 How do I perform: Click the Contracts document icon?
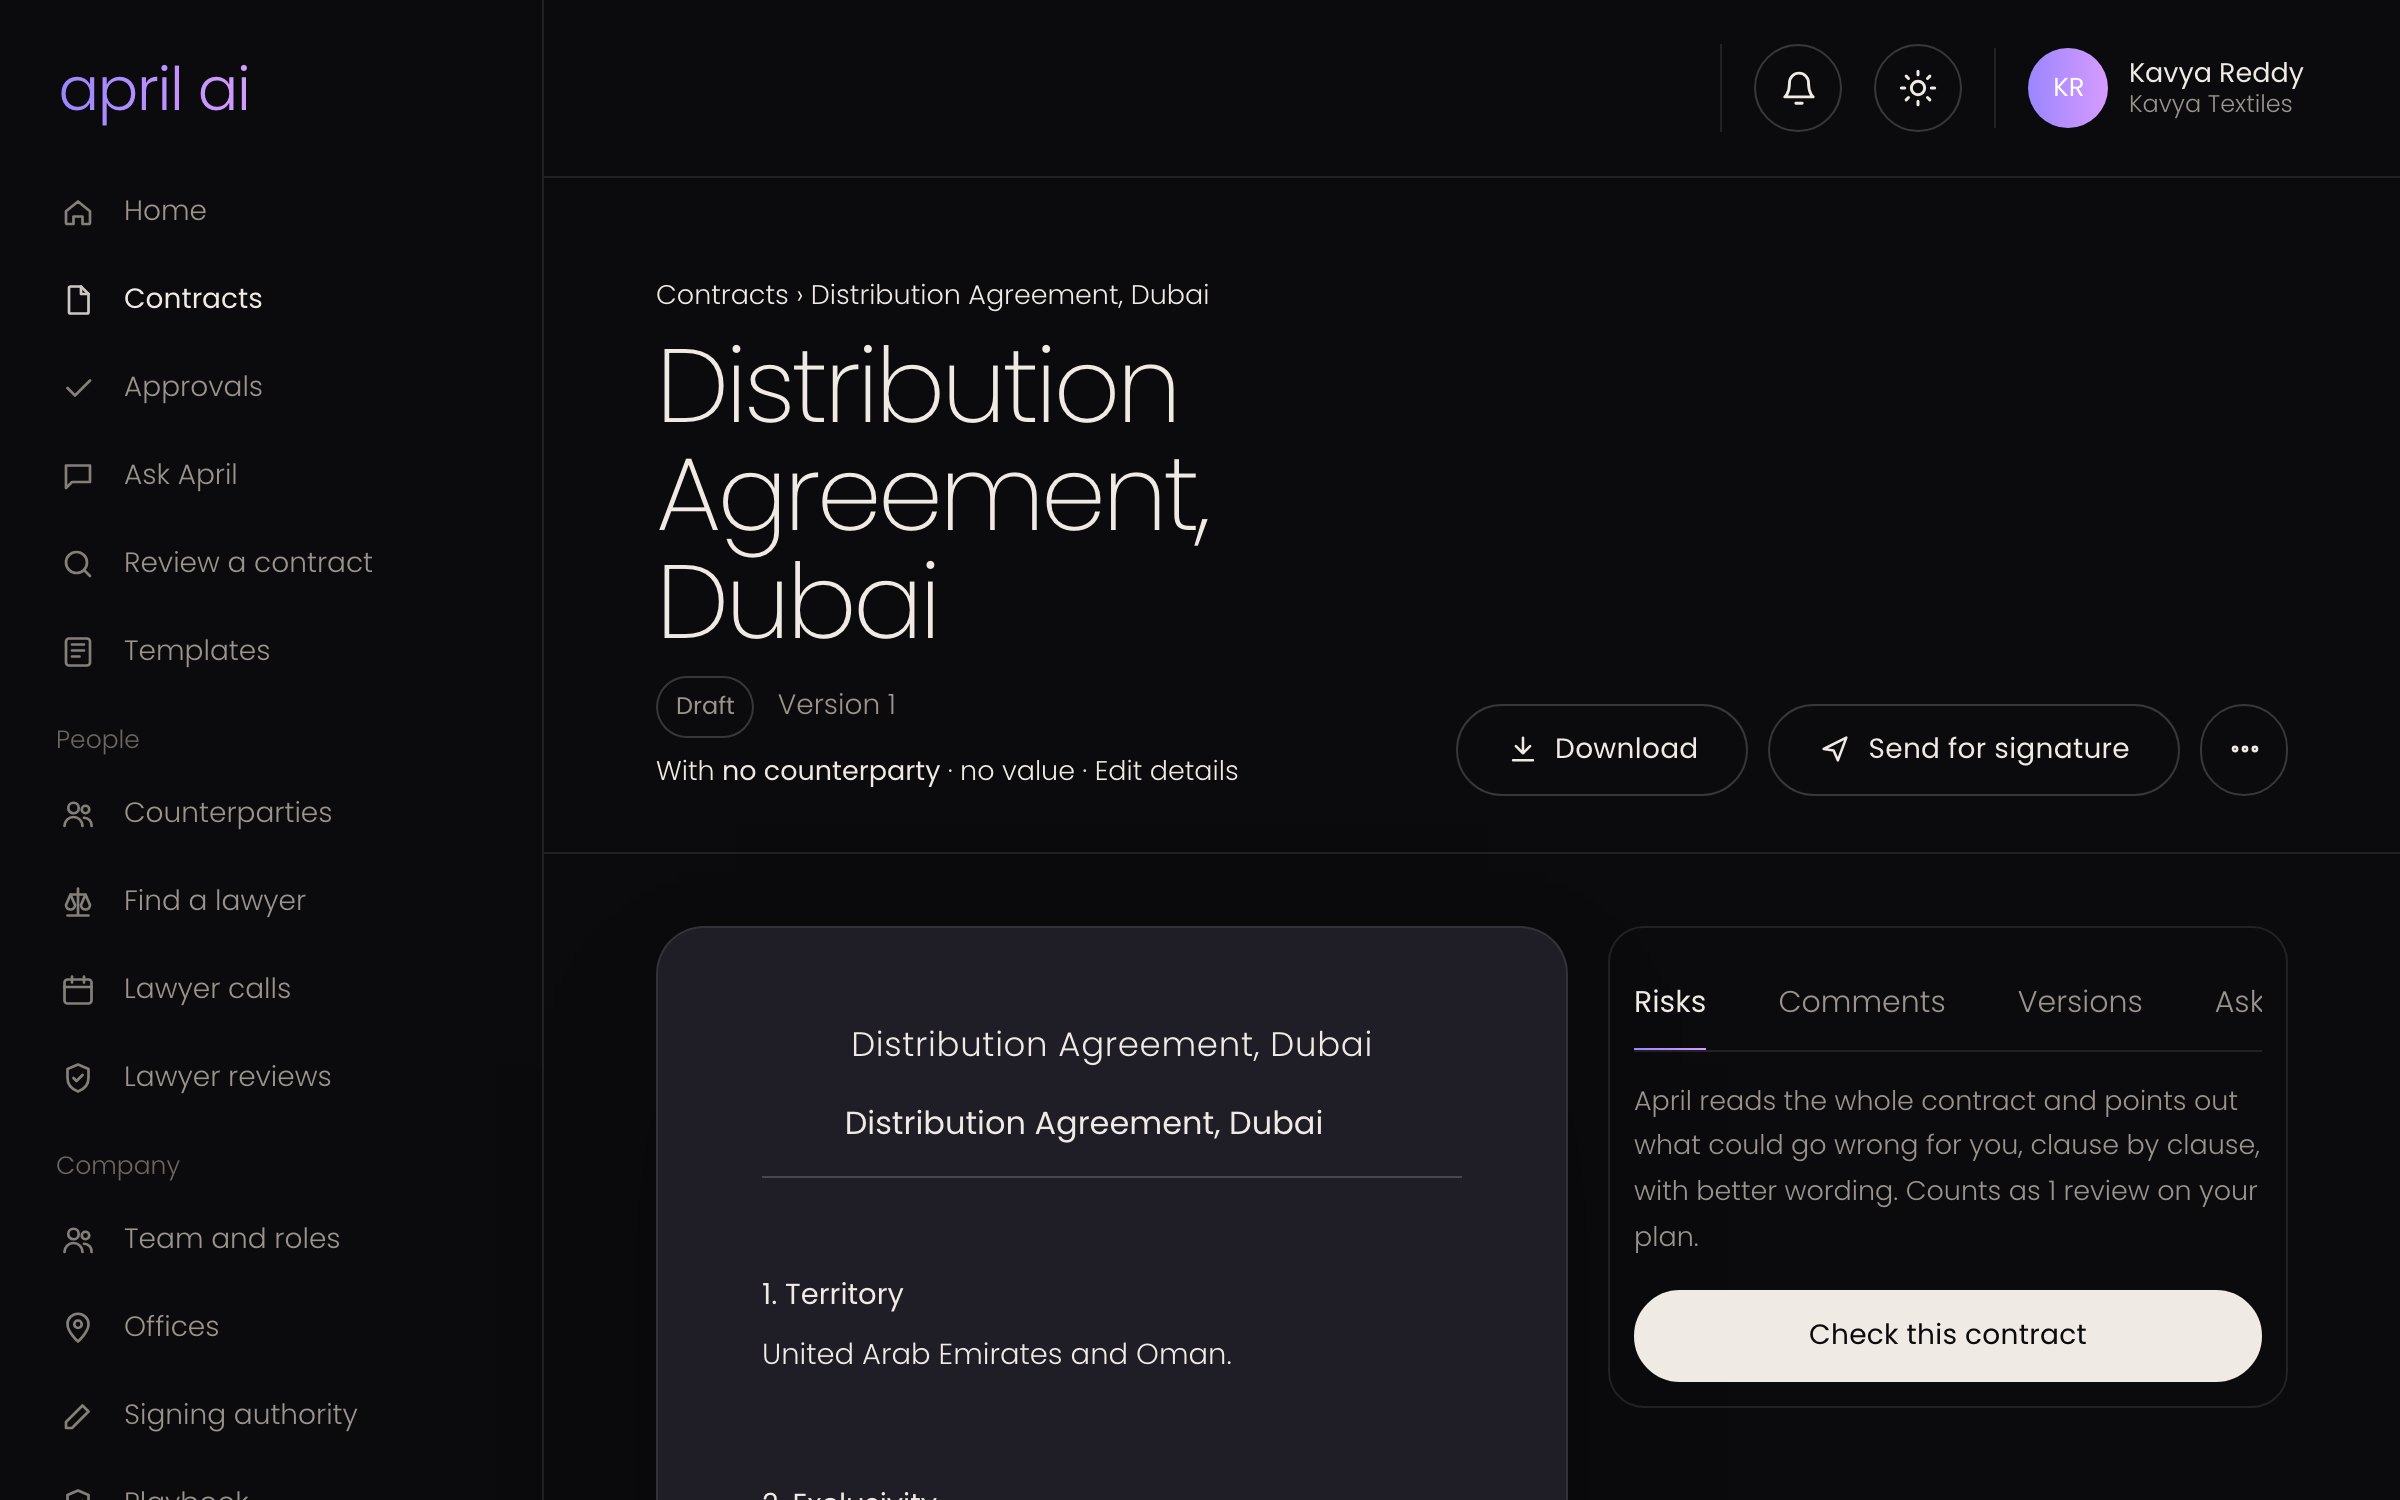pyautogui.click(x=78, y=299)
